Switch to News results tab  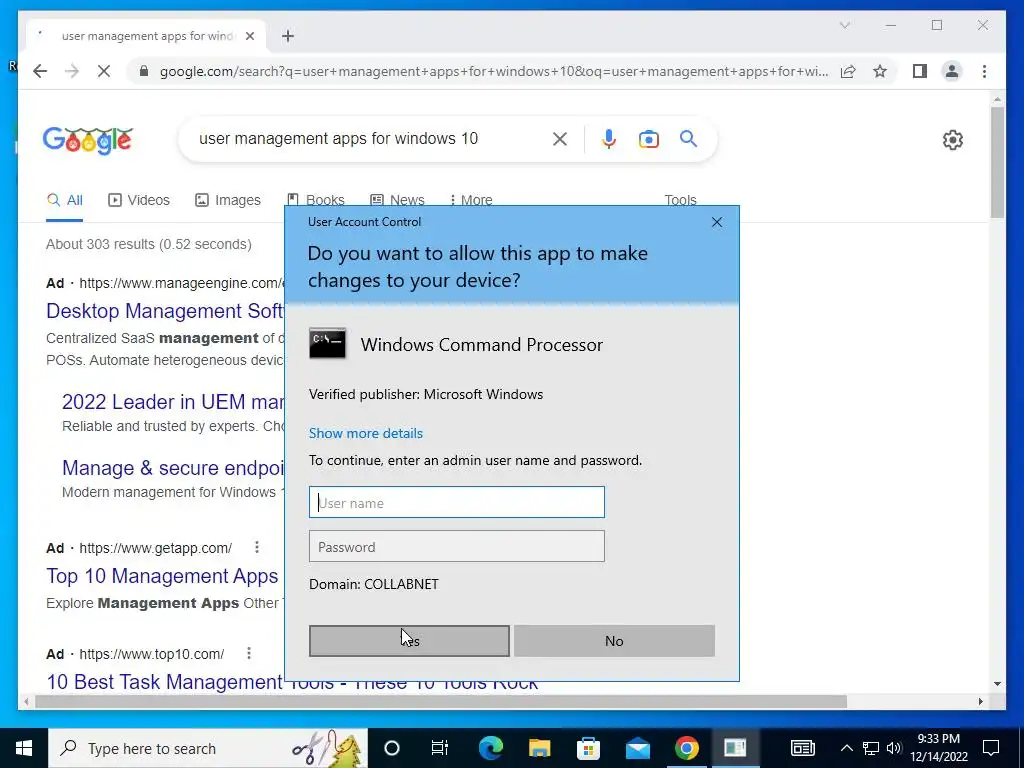pyautogui.click(x=397, y=200)
